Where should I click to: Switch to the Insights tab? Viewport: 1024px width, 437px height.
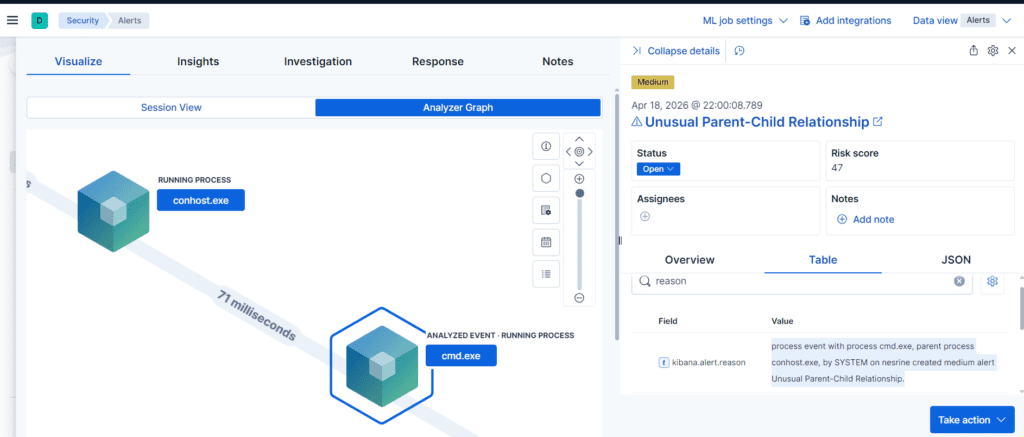pos(198,61)
